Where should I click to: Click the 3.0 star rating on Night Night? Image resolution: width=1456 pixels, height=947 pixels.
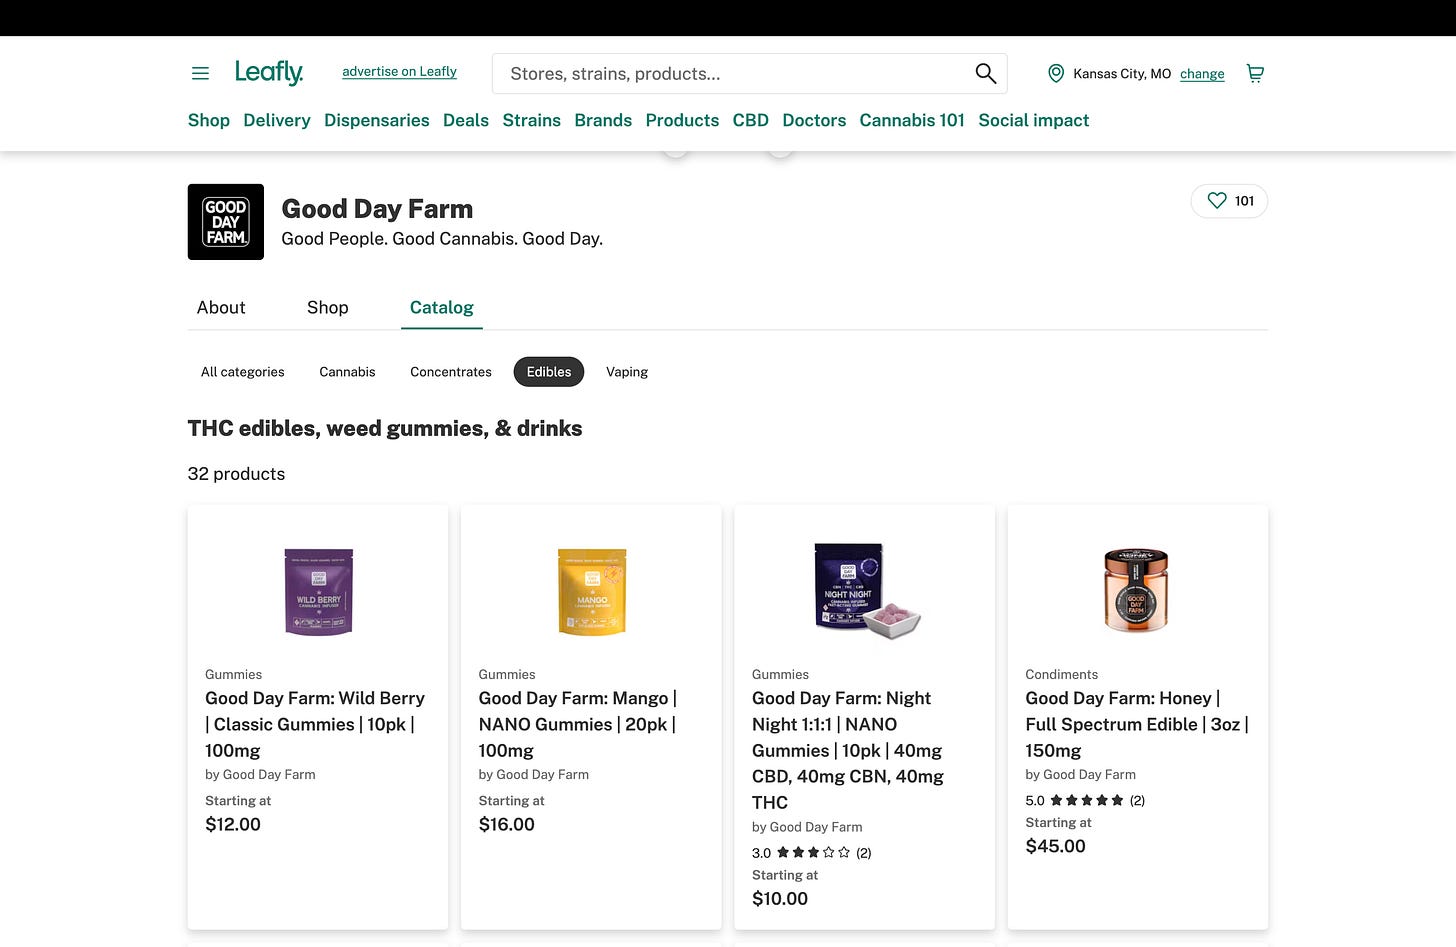[812, 853]
